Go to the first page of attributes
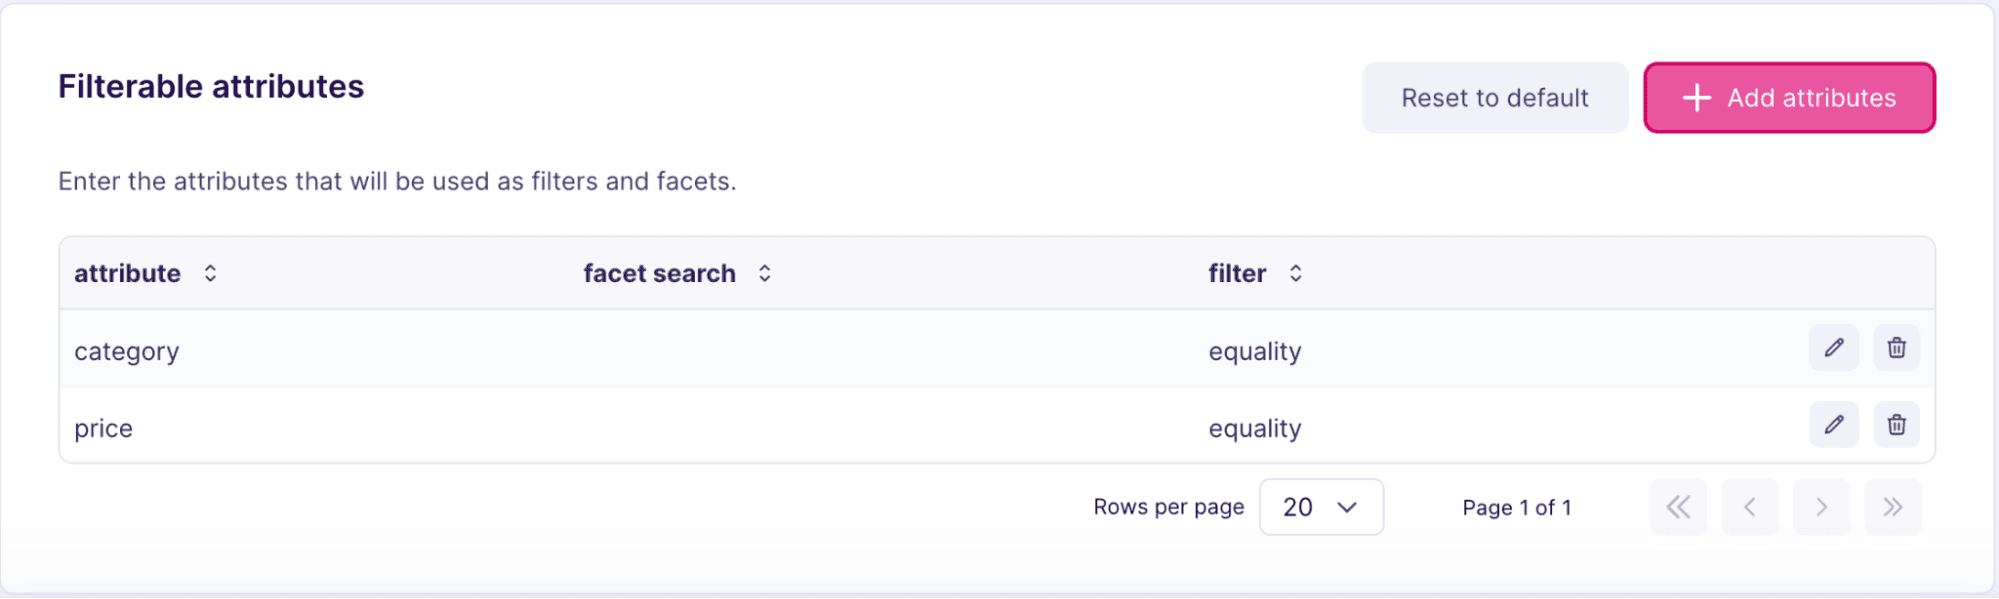The image size is (1999, 599). (x=1678, y=507)
